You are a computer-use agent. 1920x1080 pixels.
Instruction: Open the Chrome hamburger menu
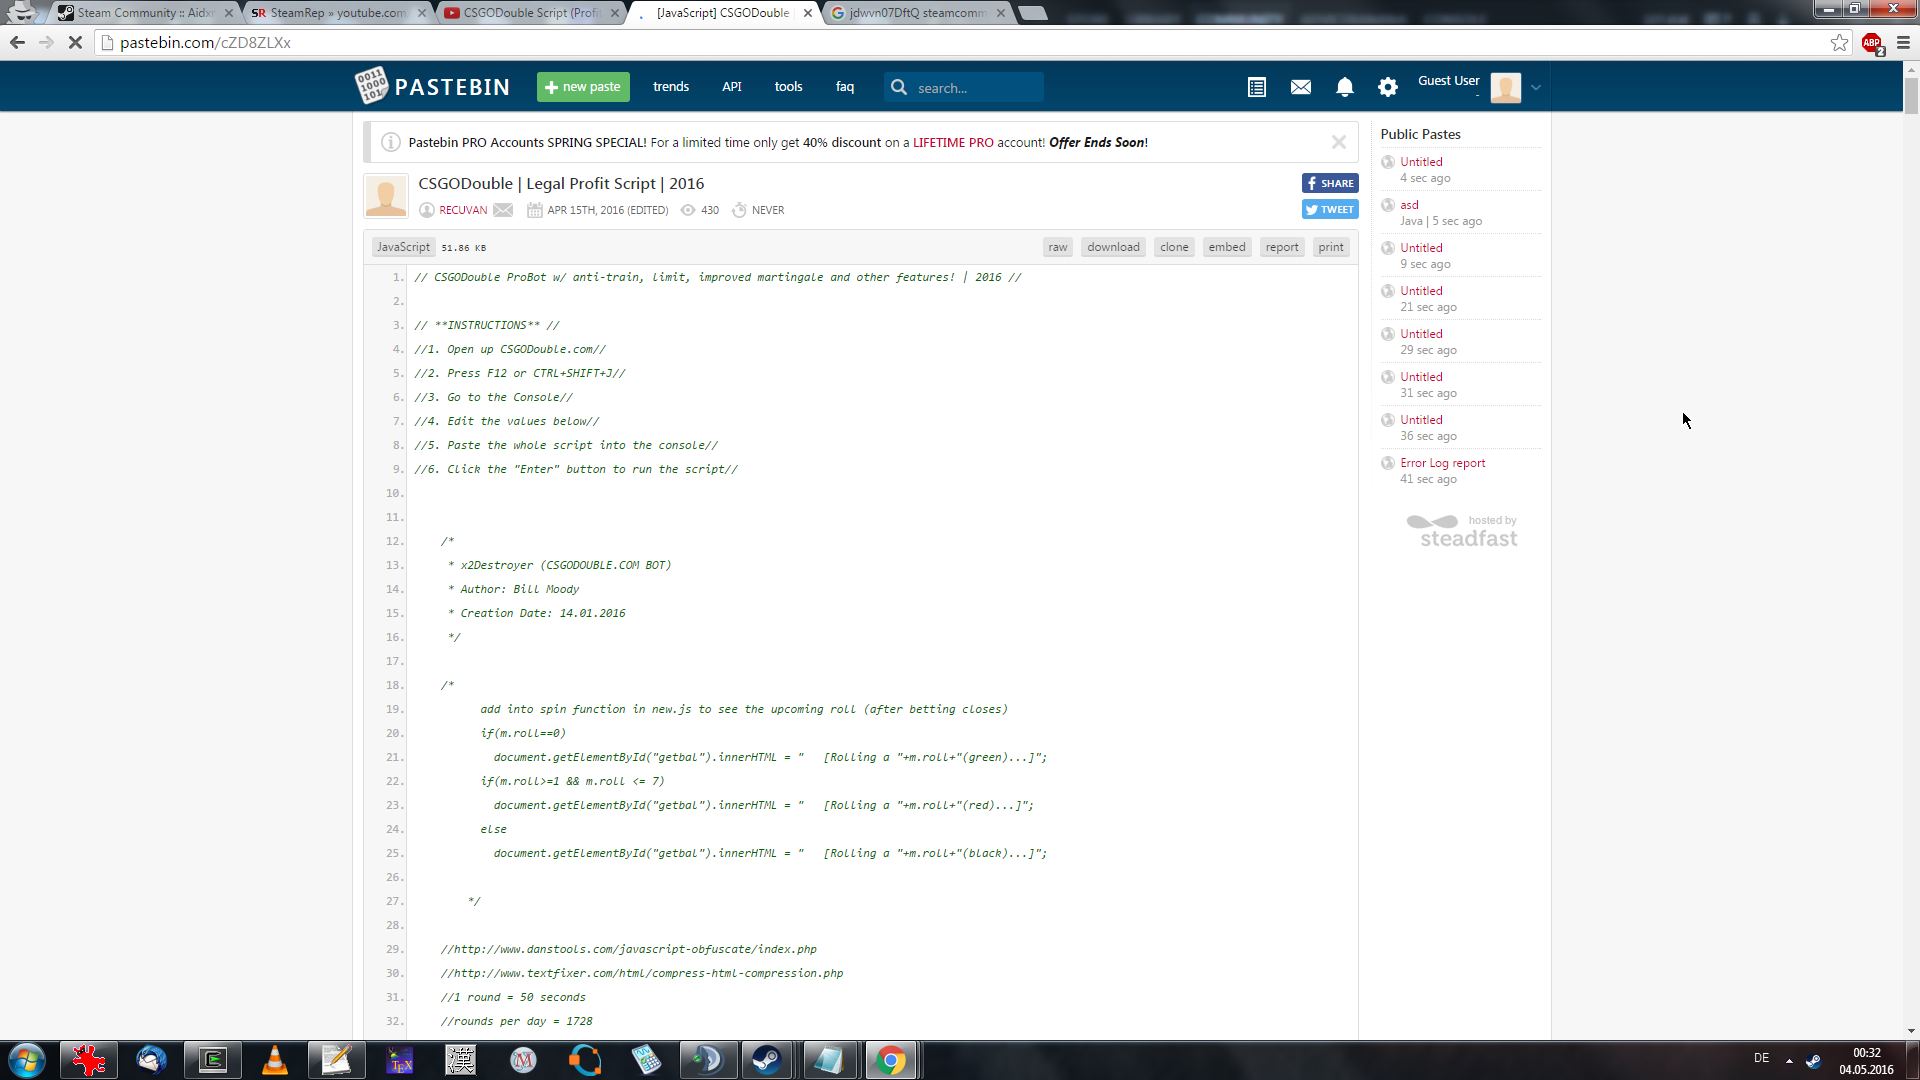(1903, 42)
